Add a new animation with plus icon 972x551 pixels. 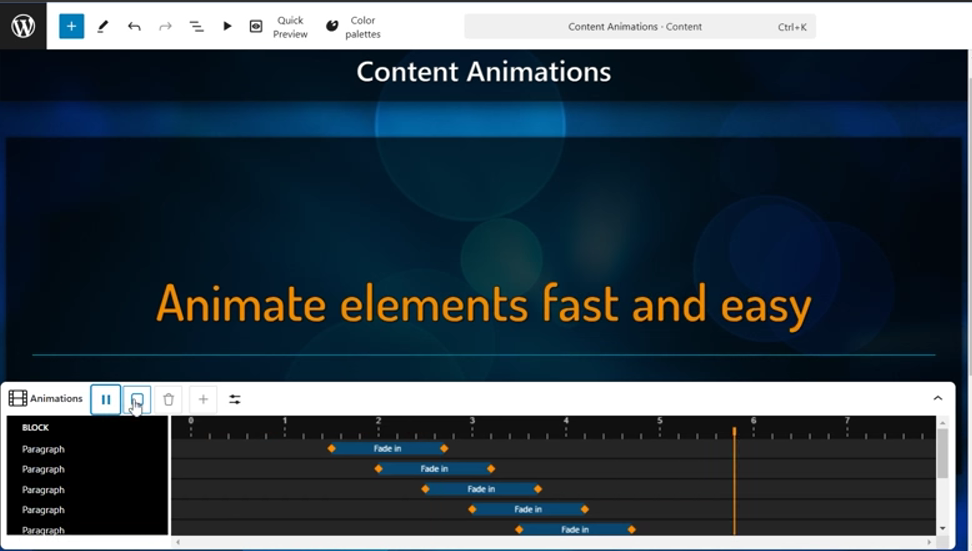click(x=203, y=400)
